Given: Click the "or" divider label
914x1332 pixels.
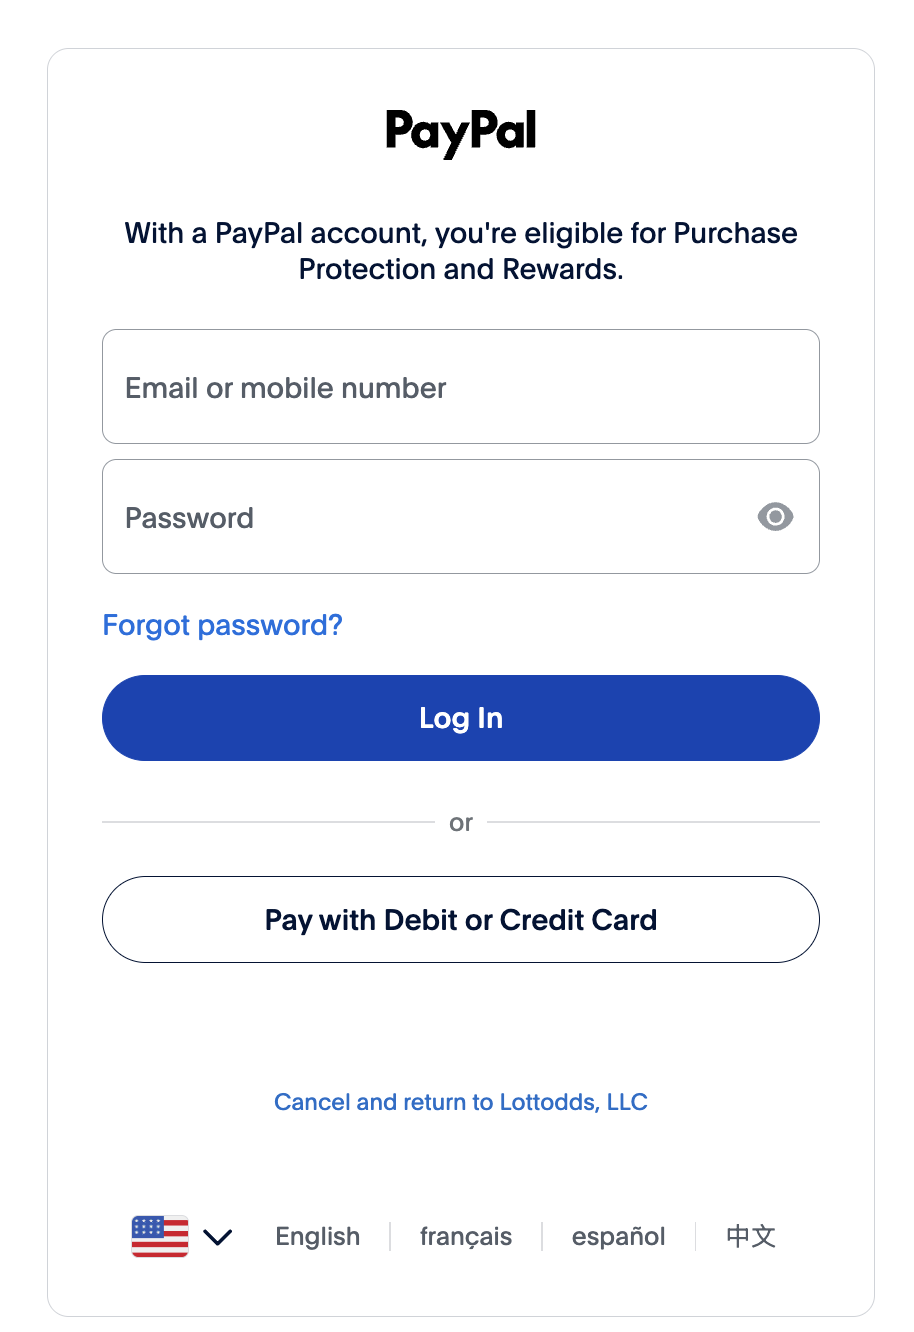Looking at the screenshot, I should (461, 823).
